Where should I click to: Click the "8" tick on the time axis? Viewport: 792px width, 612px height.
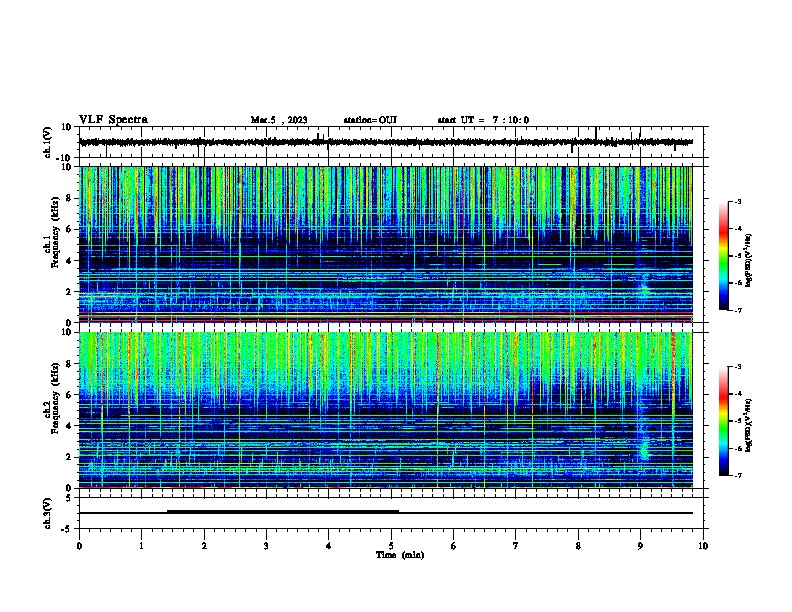pos(578,546)
